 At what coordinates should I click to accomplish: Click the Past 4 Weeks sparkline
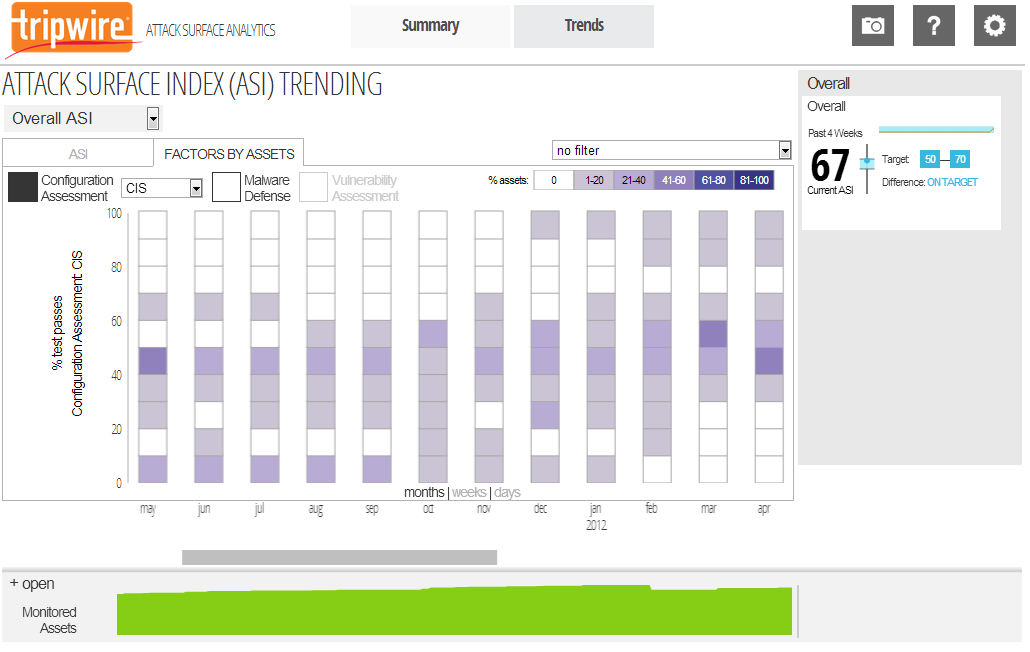(936, 130)
